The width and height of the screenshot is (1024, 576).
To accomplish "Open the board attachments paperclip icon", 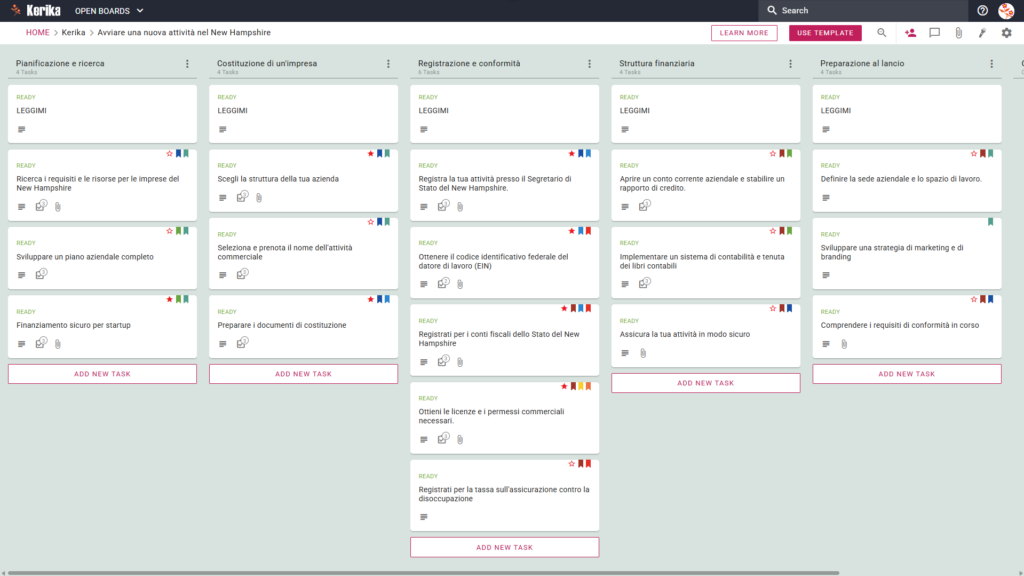I will point(959,33).
